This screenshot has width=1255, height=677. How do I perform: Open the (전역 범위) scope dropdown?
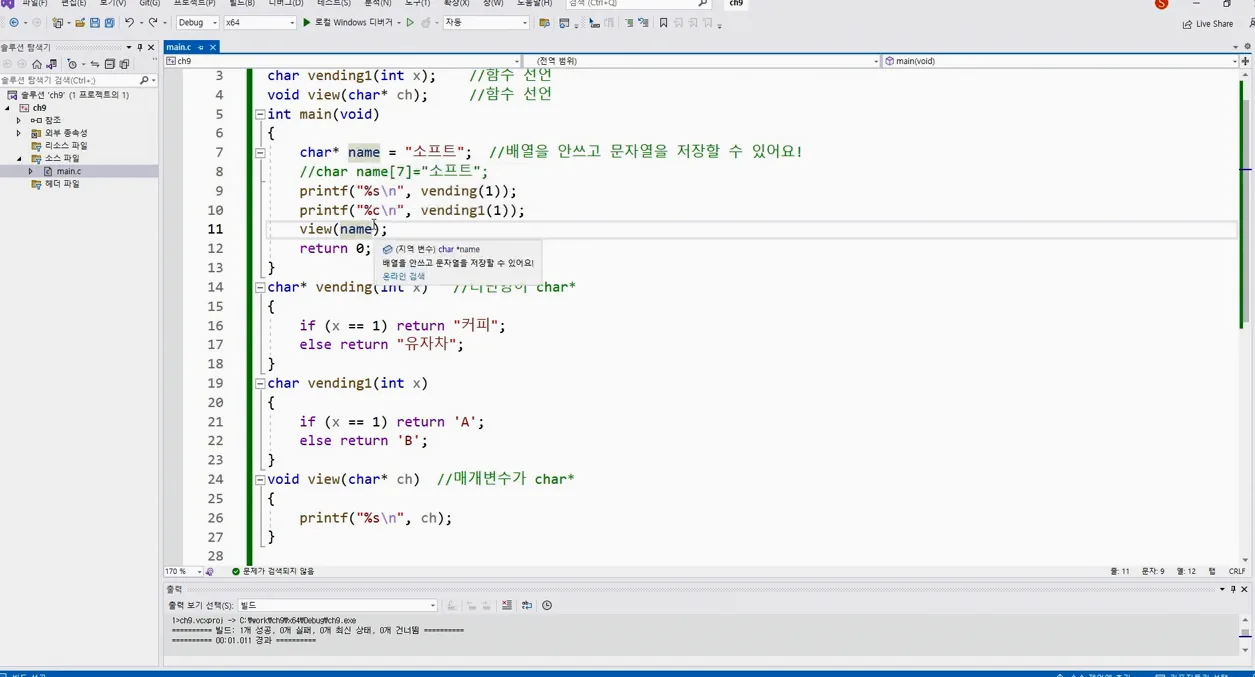pos(702,61)
